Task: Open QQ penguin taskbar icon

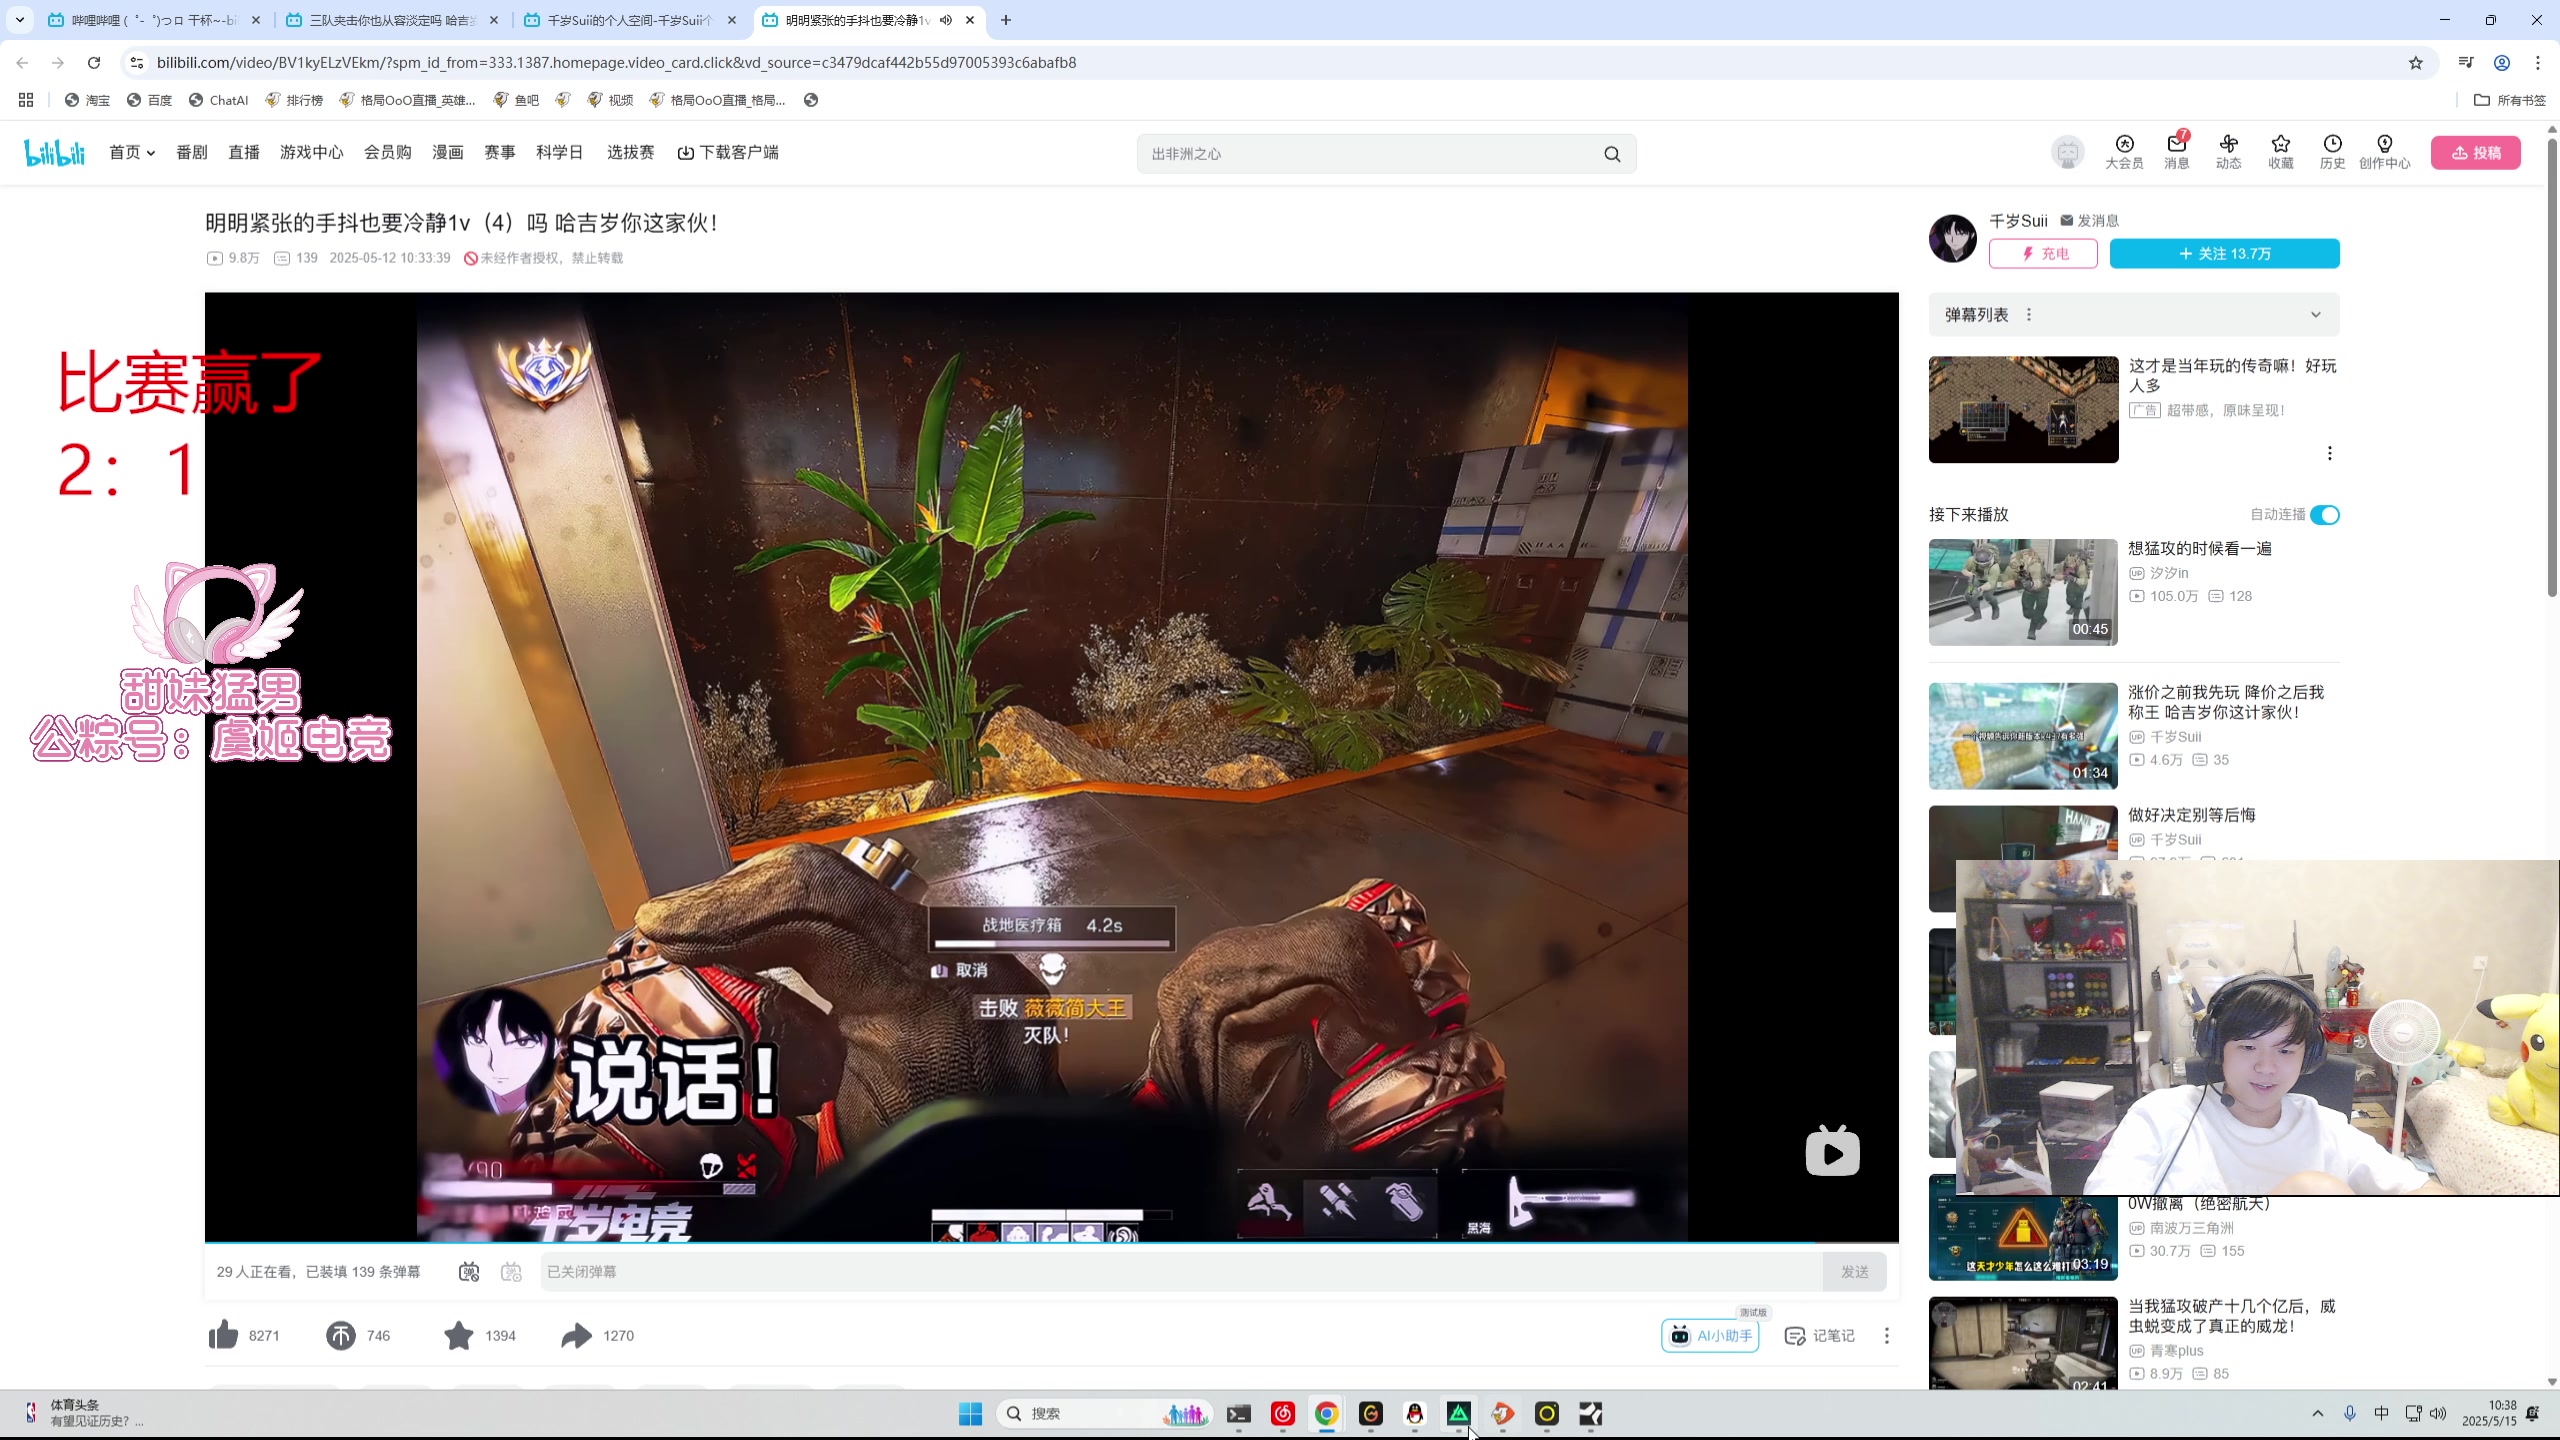Action: 1415,1413
